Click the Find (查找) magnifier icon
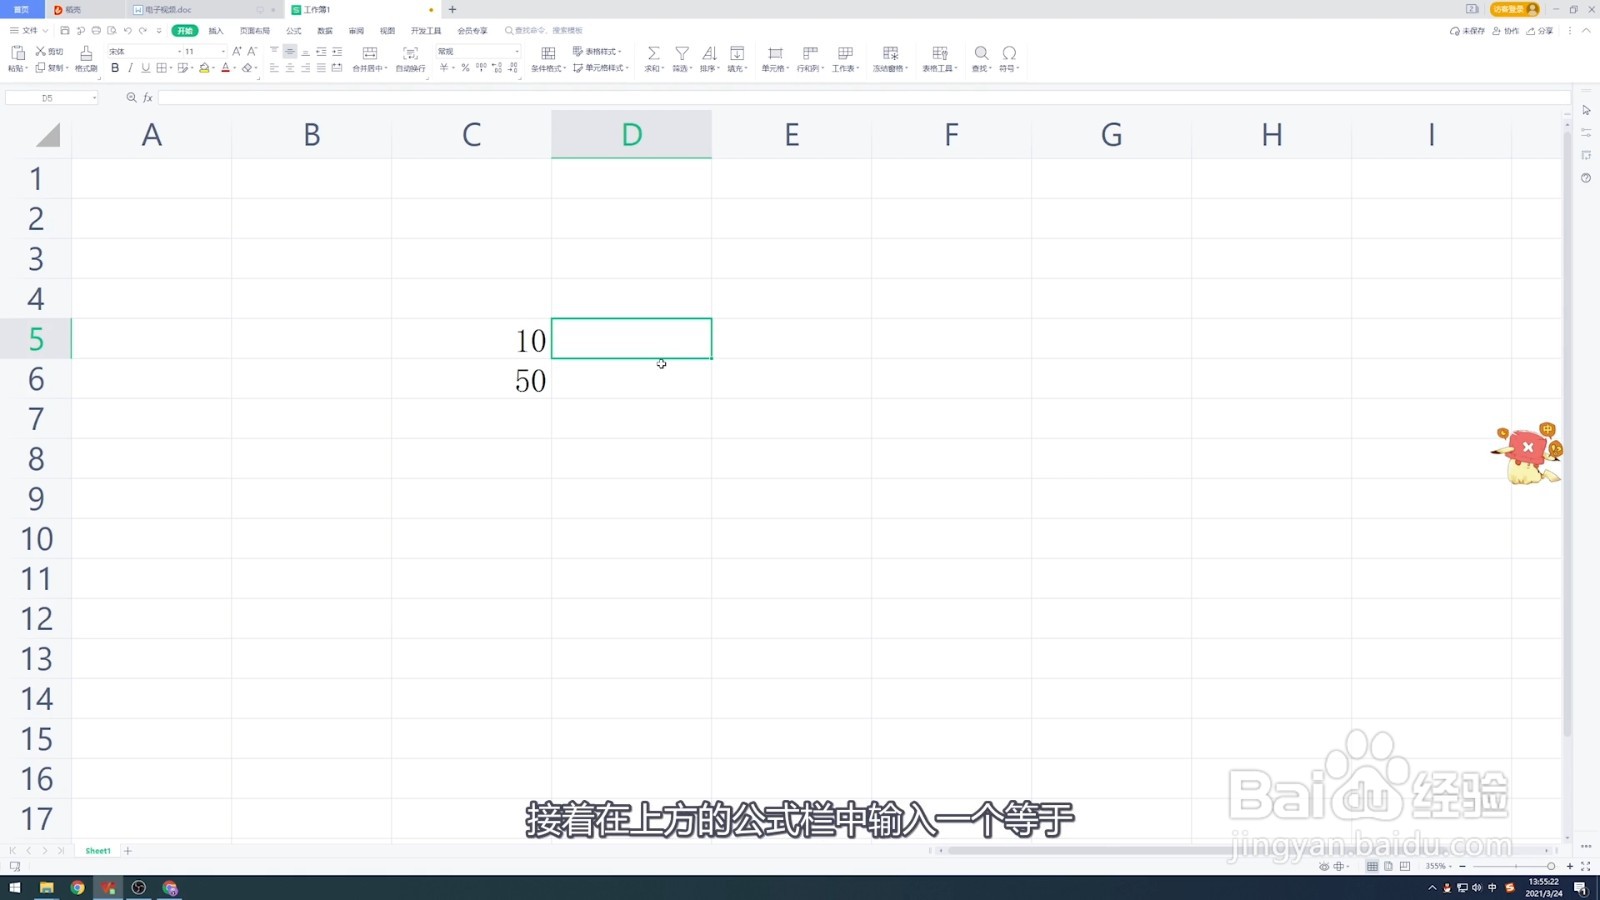 pyautogui.click(x=981, y=53)
